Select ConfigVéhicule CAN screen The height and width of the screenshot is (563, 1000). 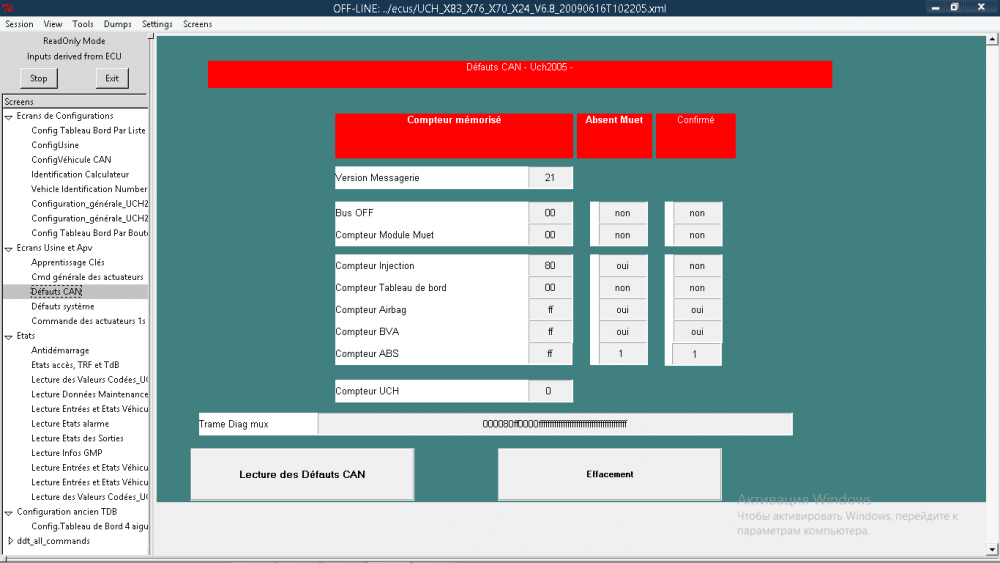pos(71,159)
